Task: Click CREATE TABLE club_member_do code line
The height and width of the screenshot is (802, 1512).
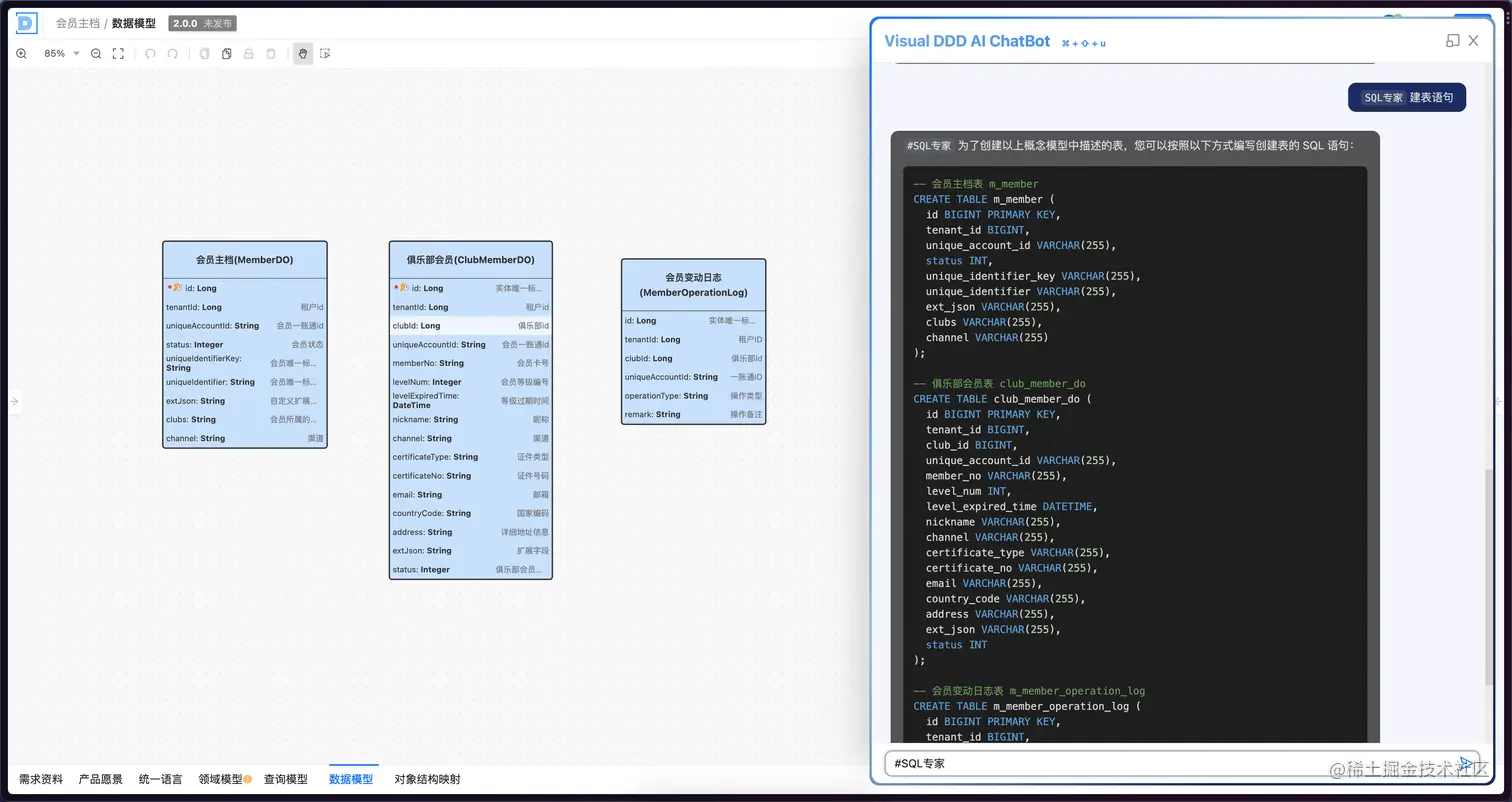Action: pos(1003,399)
